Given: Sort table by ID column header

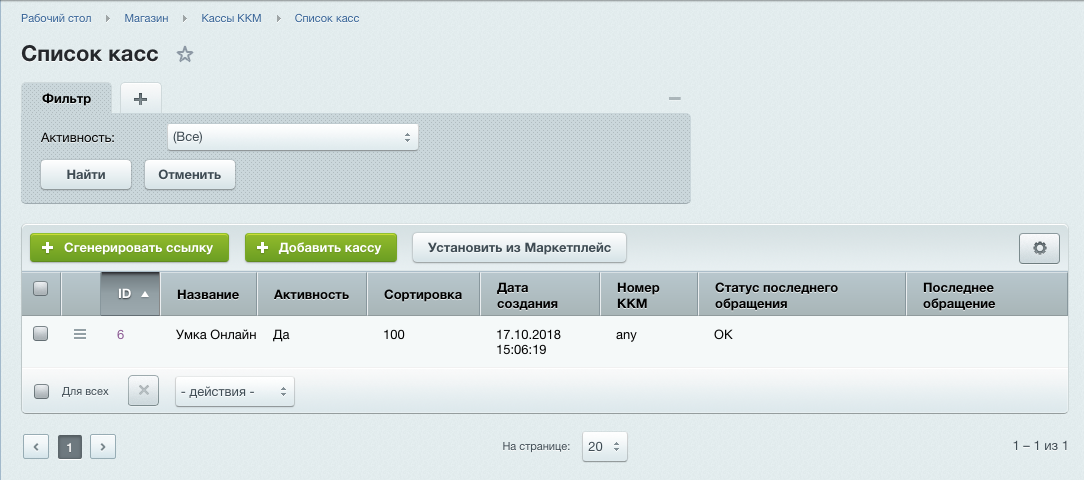Looking at the screenshot, I should coord(129,294).
